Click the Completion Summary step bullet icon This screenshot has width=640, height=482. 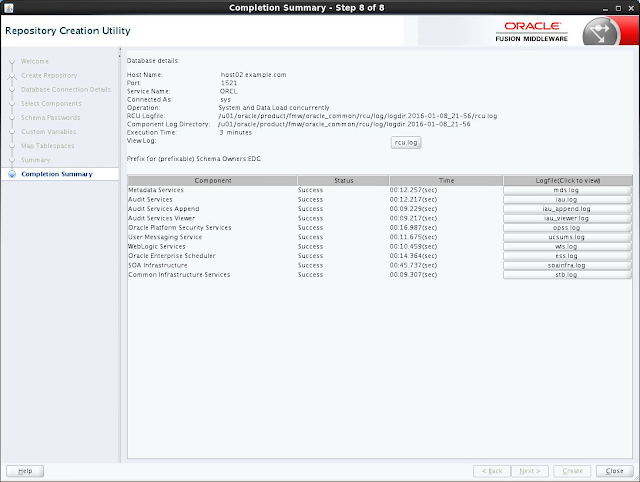(x=12, y=174)
